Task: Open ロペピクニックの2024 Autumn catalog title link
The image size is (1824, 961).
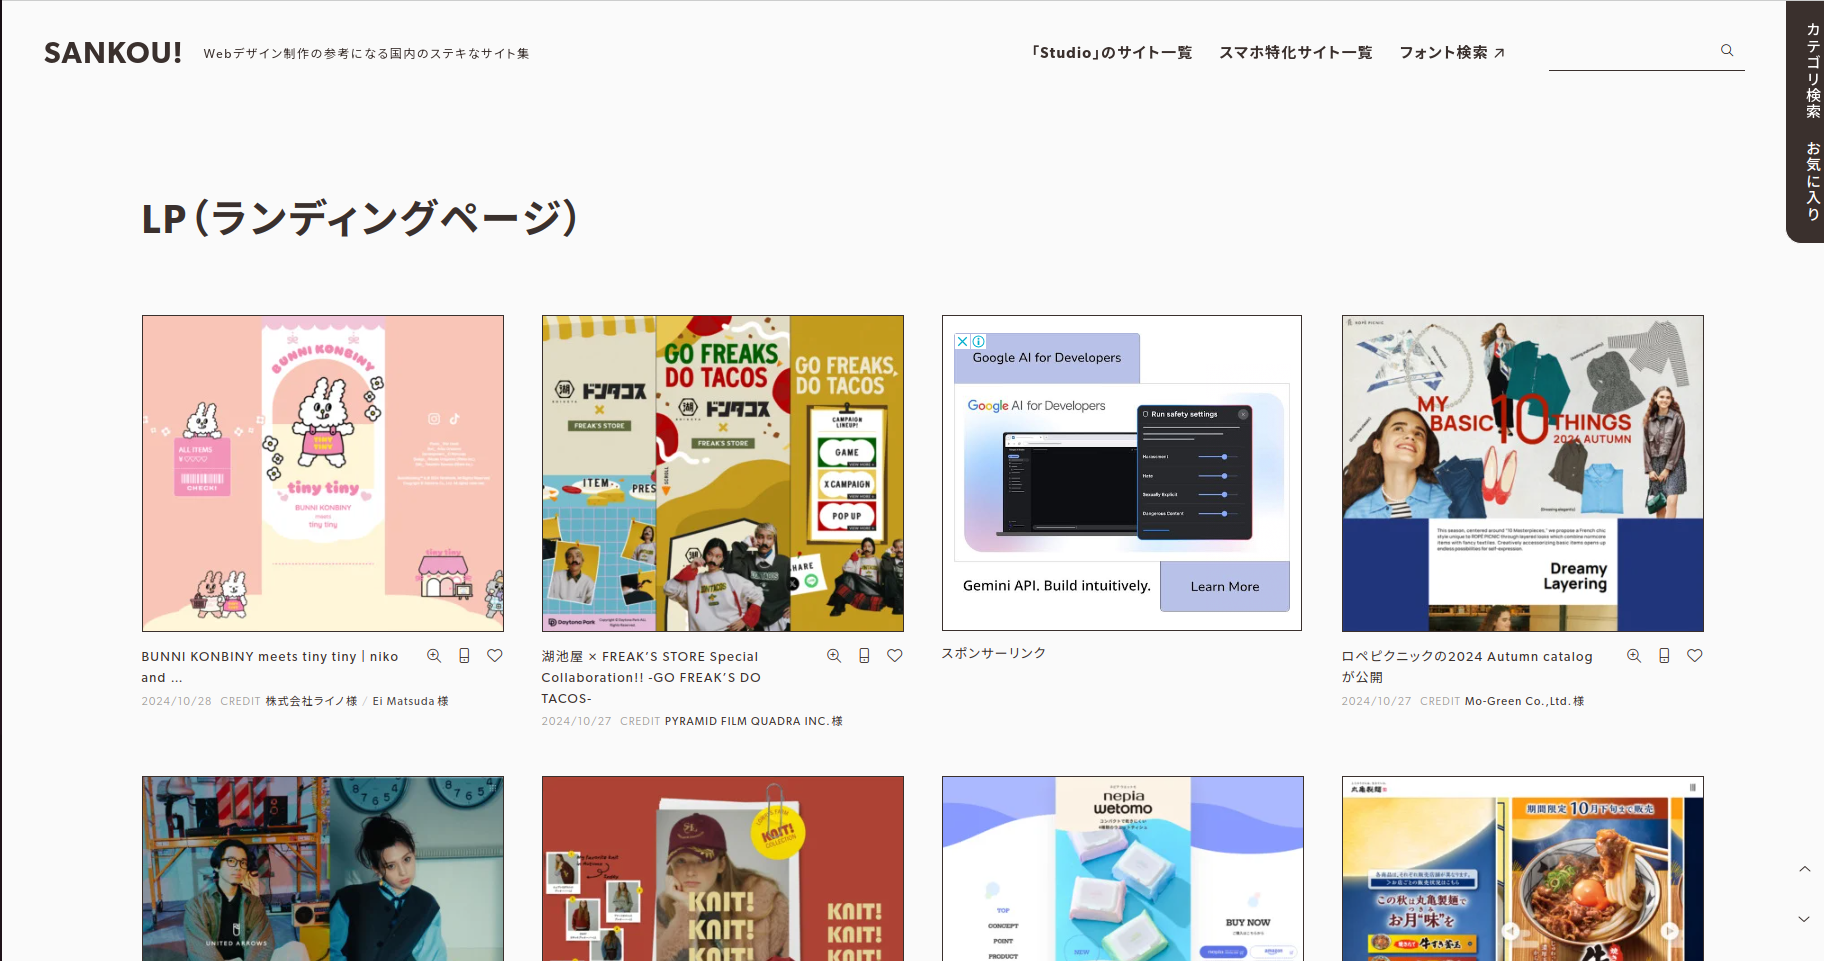Action: [1467, 667]
